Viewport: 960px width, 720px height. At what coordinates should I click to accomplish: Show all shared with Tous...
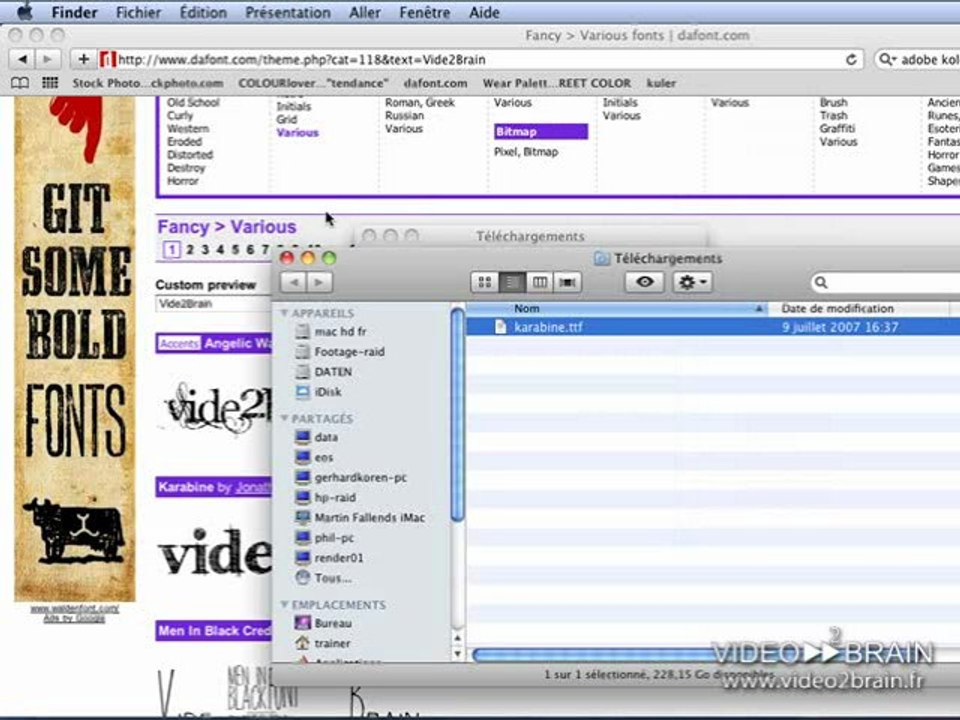coord(332,578)
